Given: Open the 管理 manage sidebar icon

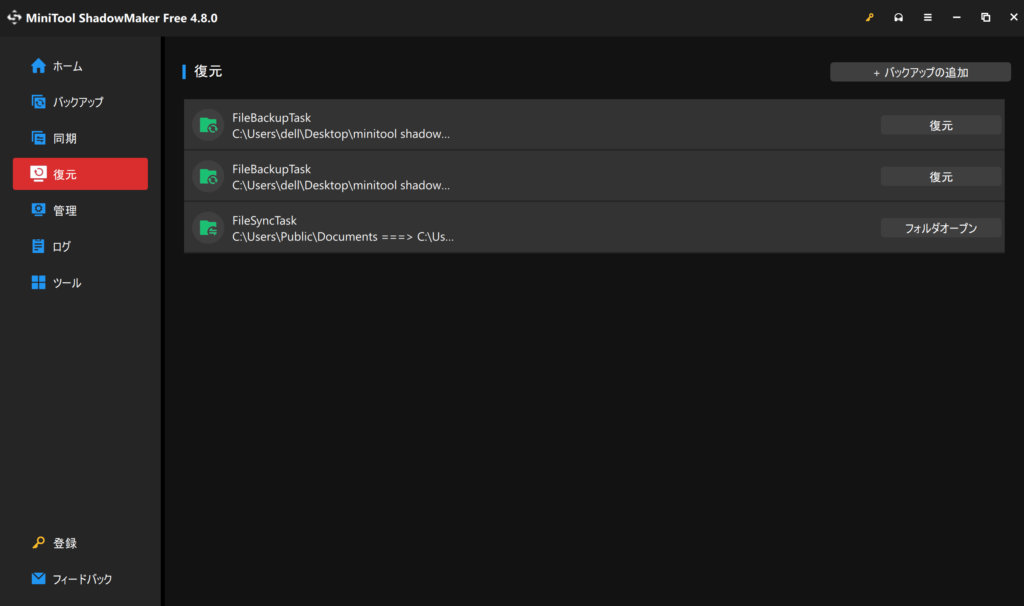Looking at the screenshot, I should pyautogui.click(x=39, y=210).
